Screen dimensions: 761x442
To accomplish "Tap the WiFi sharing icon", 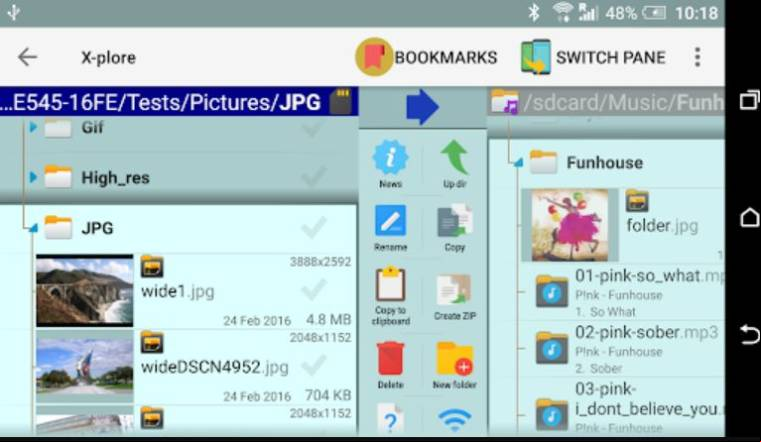I will (x=454, y=420).
